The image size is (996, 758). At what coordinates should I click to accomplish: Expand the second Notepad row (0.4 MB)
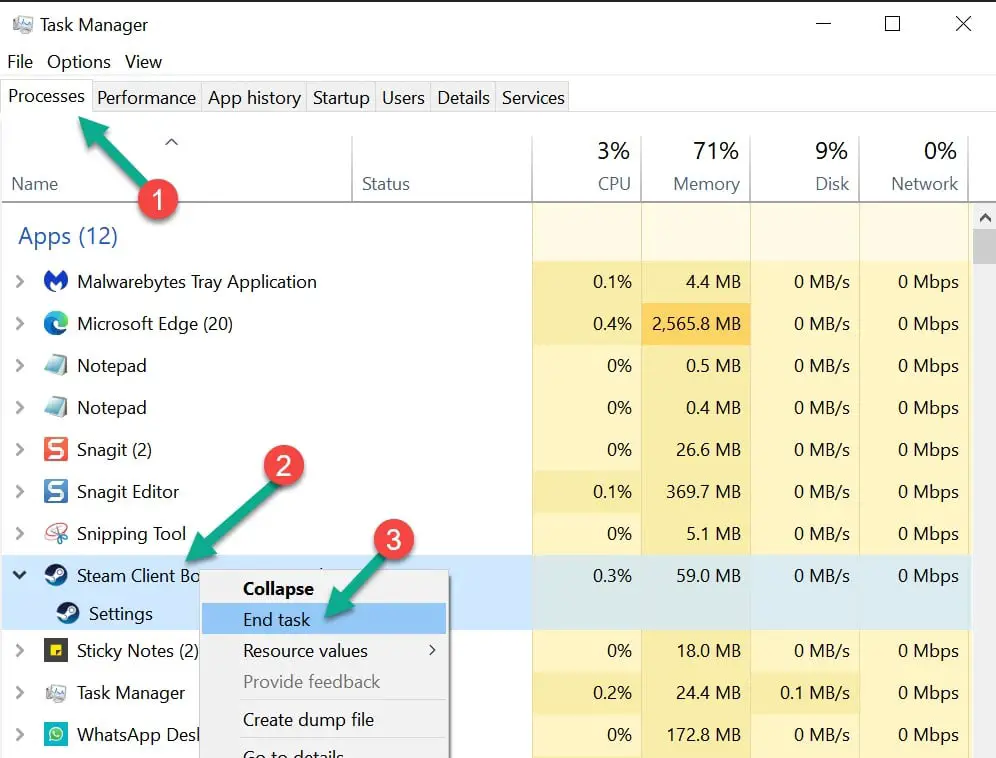coord(20,407)
